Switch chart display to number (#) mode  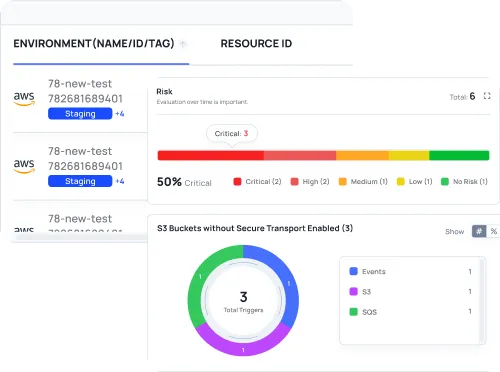click(x=479, y=231)
